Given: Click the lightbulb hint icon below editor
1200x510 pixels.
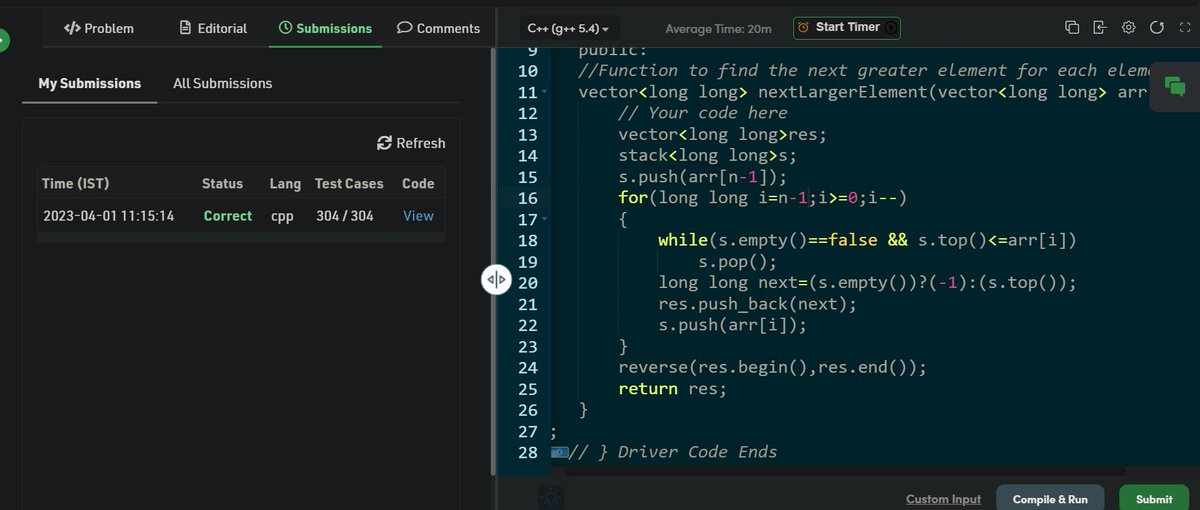Looking at the screenshot, I should [551, 497].
